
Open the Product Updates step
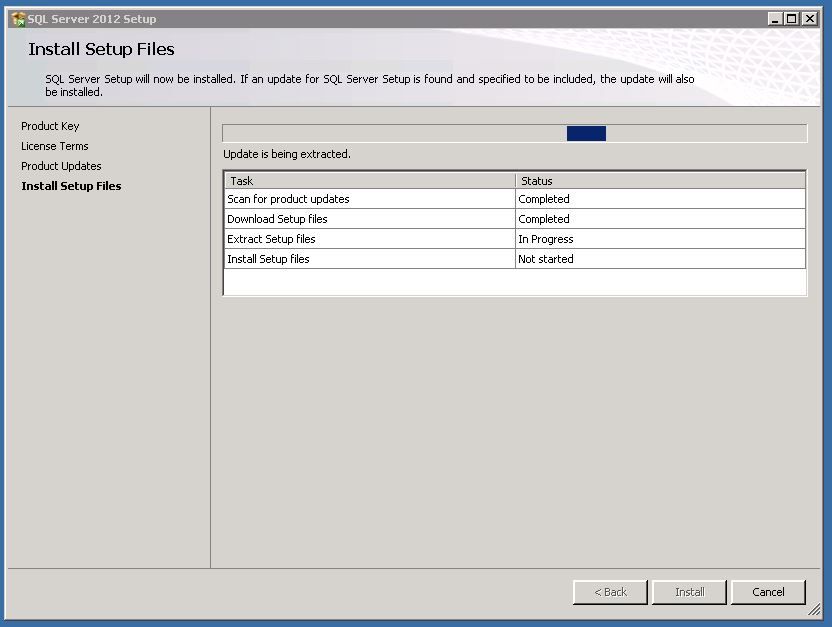tap(61, 166)
